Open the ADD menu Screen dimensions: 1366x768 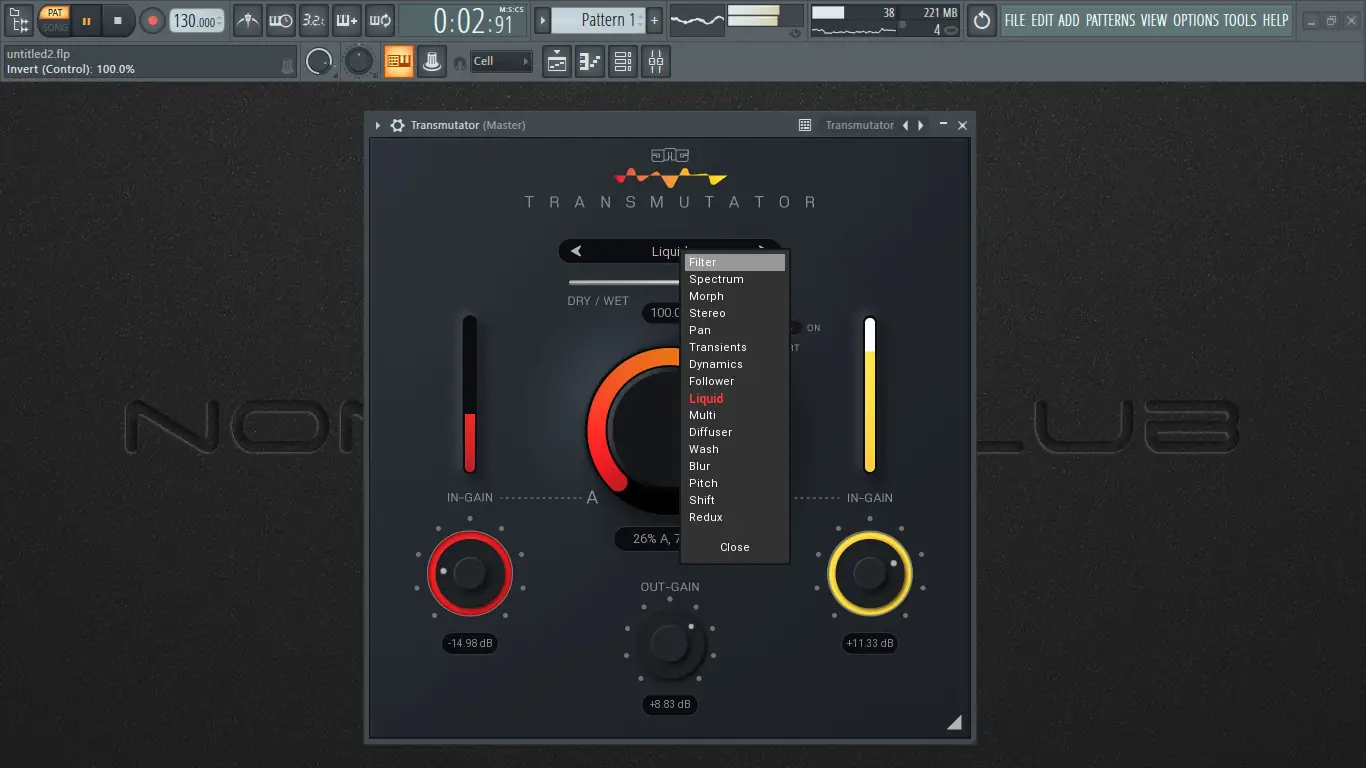coord(1069,20)
